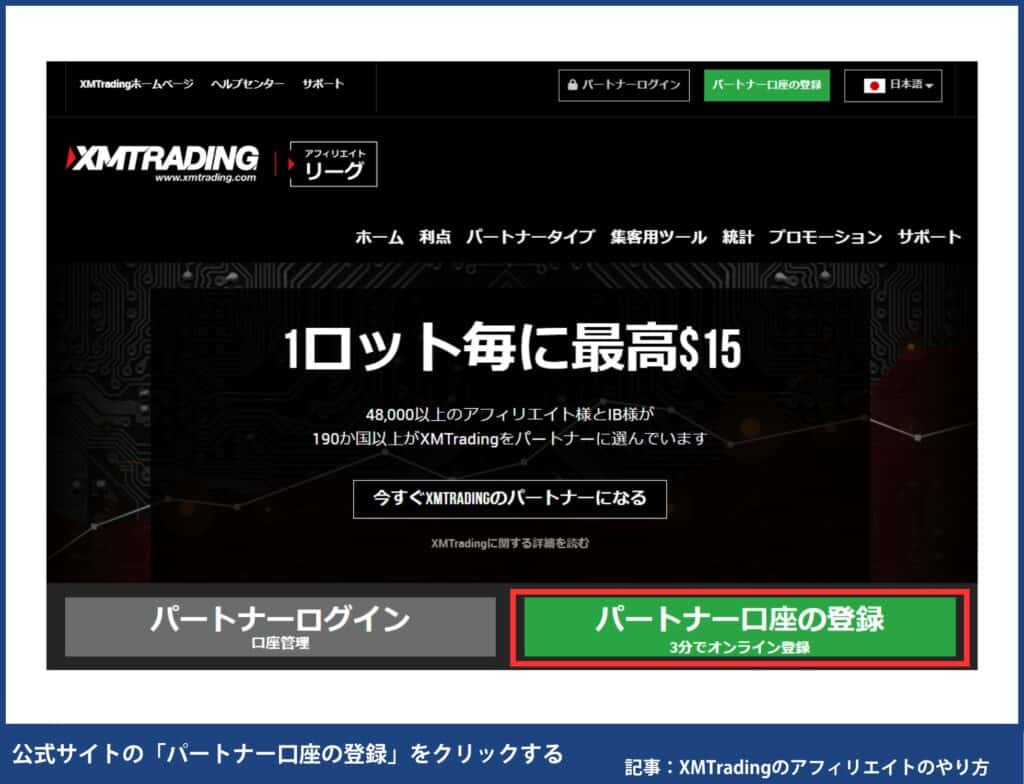Open the プロモーション menu
Viewport: 1024px width, 784px height.
click(x=824, y=236)
